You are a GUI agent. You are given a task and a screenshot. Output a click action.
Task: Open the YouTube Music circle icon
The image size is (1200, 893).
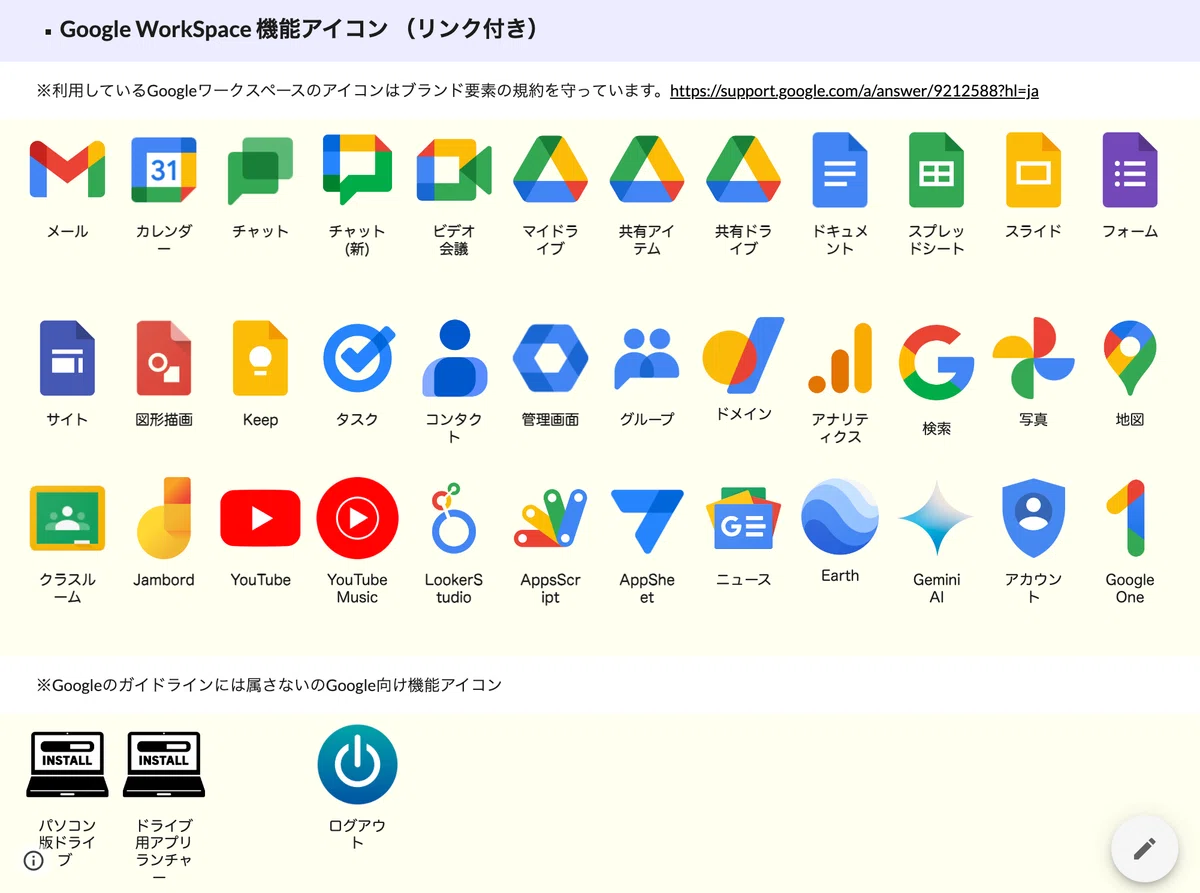357,518
